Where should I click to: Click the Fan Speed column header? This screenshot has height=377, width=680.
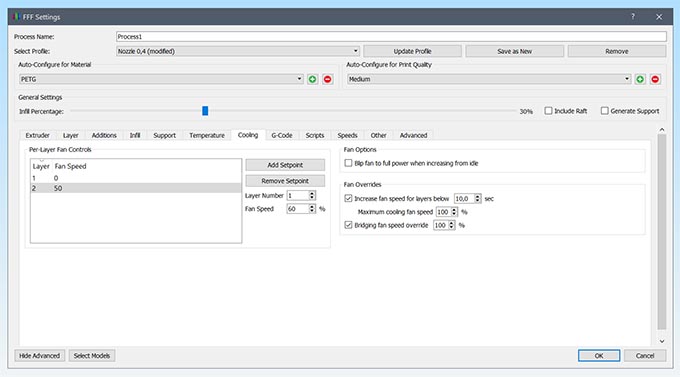70,166
